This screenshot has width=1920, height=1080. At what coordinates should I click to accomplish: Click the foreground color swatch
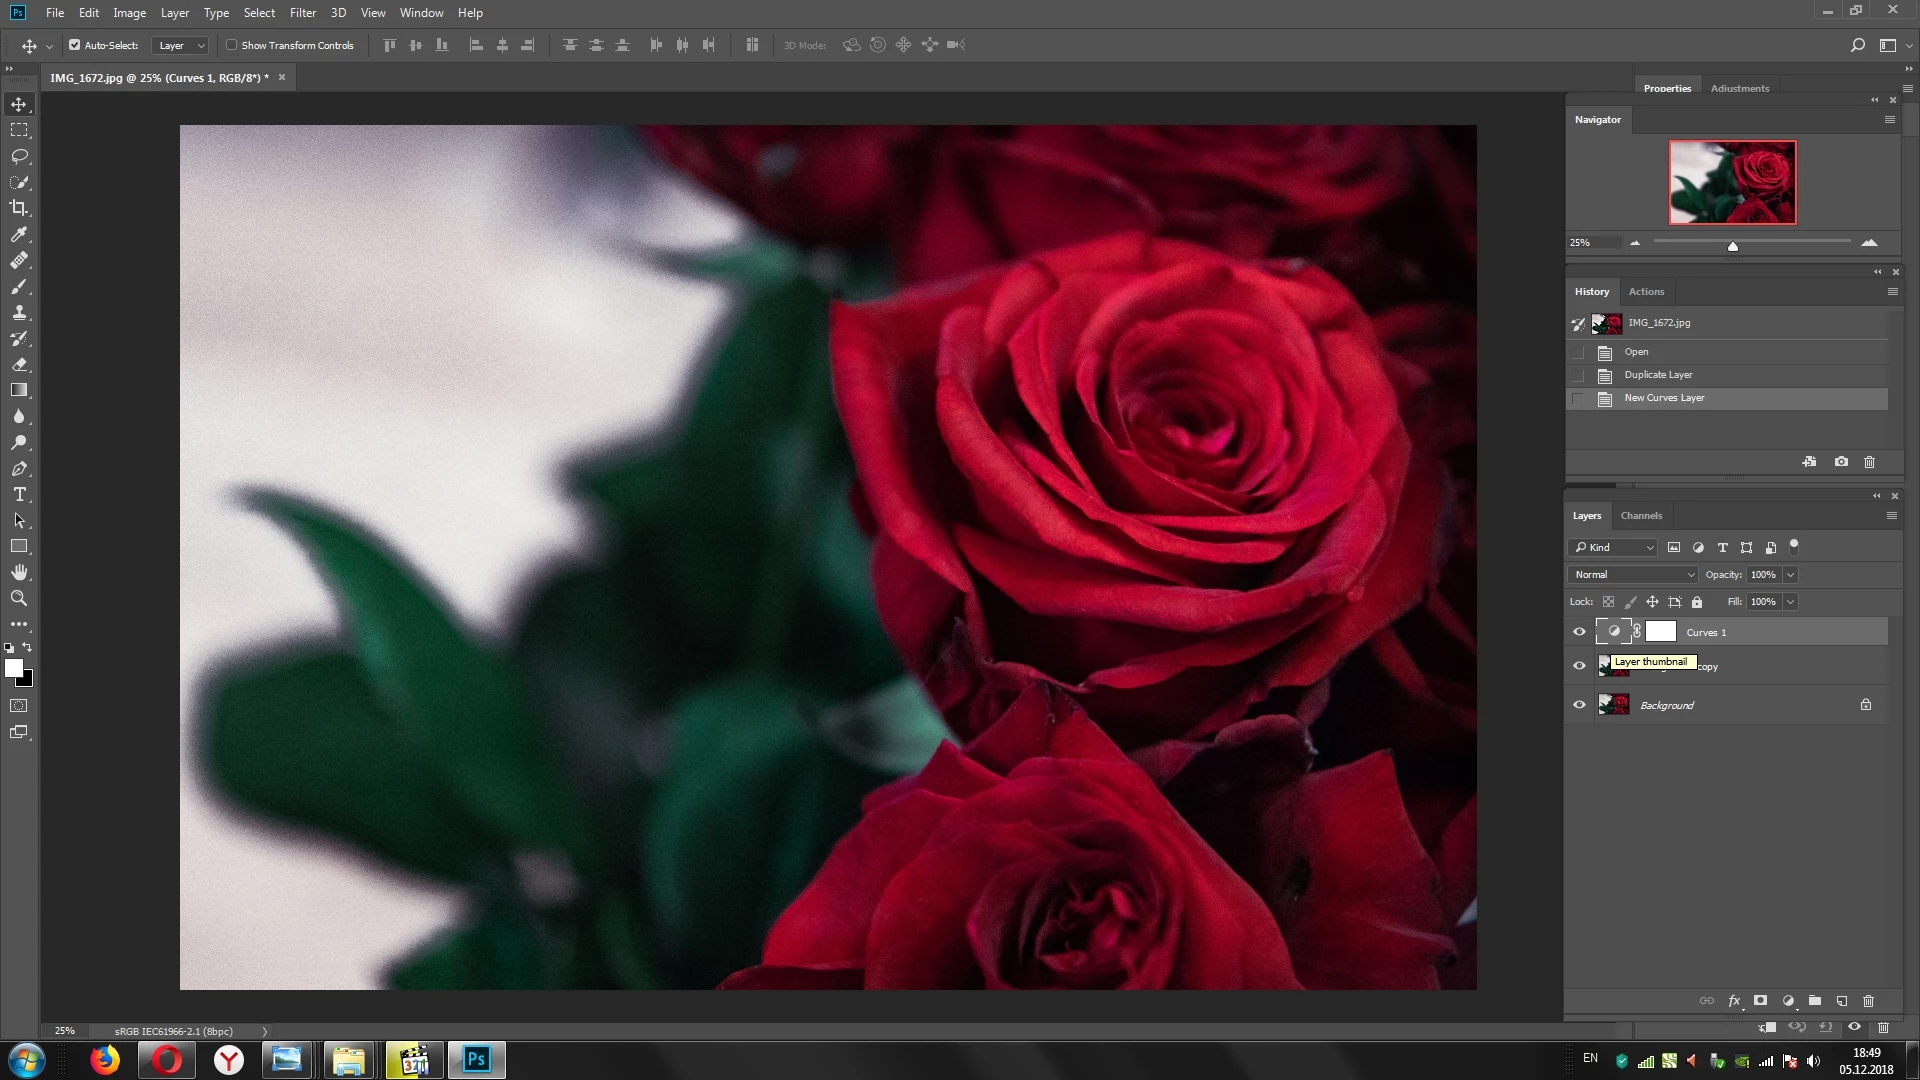point(13,668)
